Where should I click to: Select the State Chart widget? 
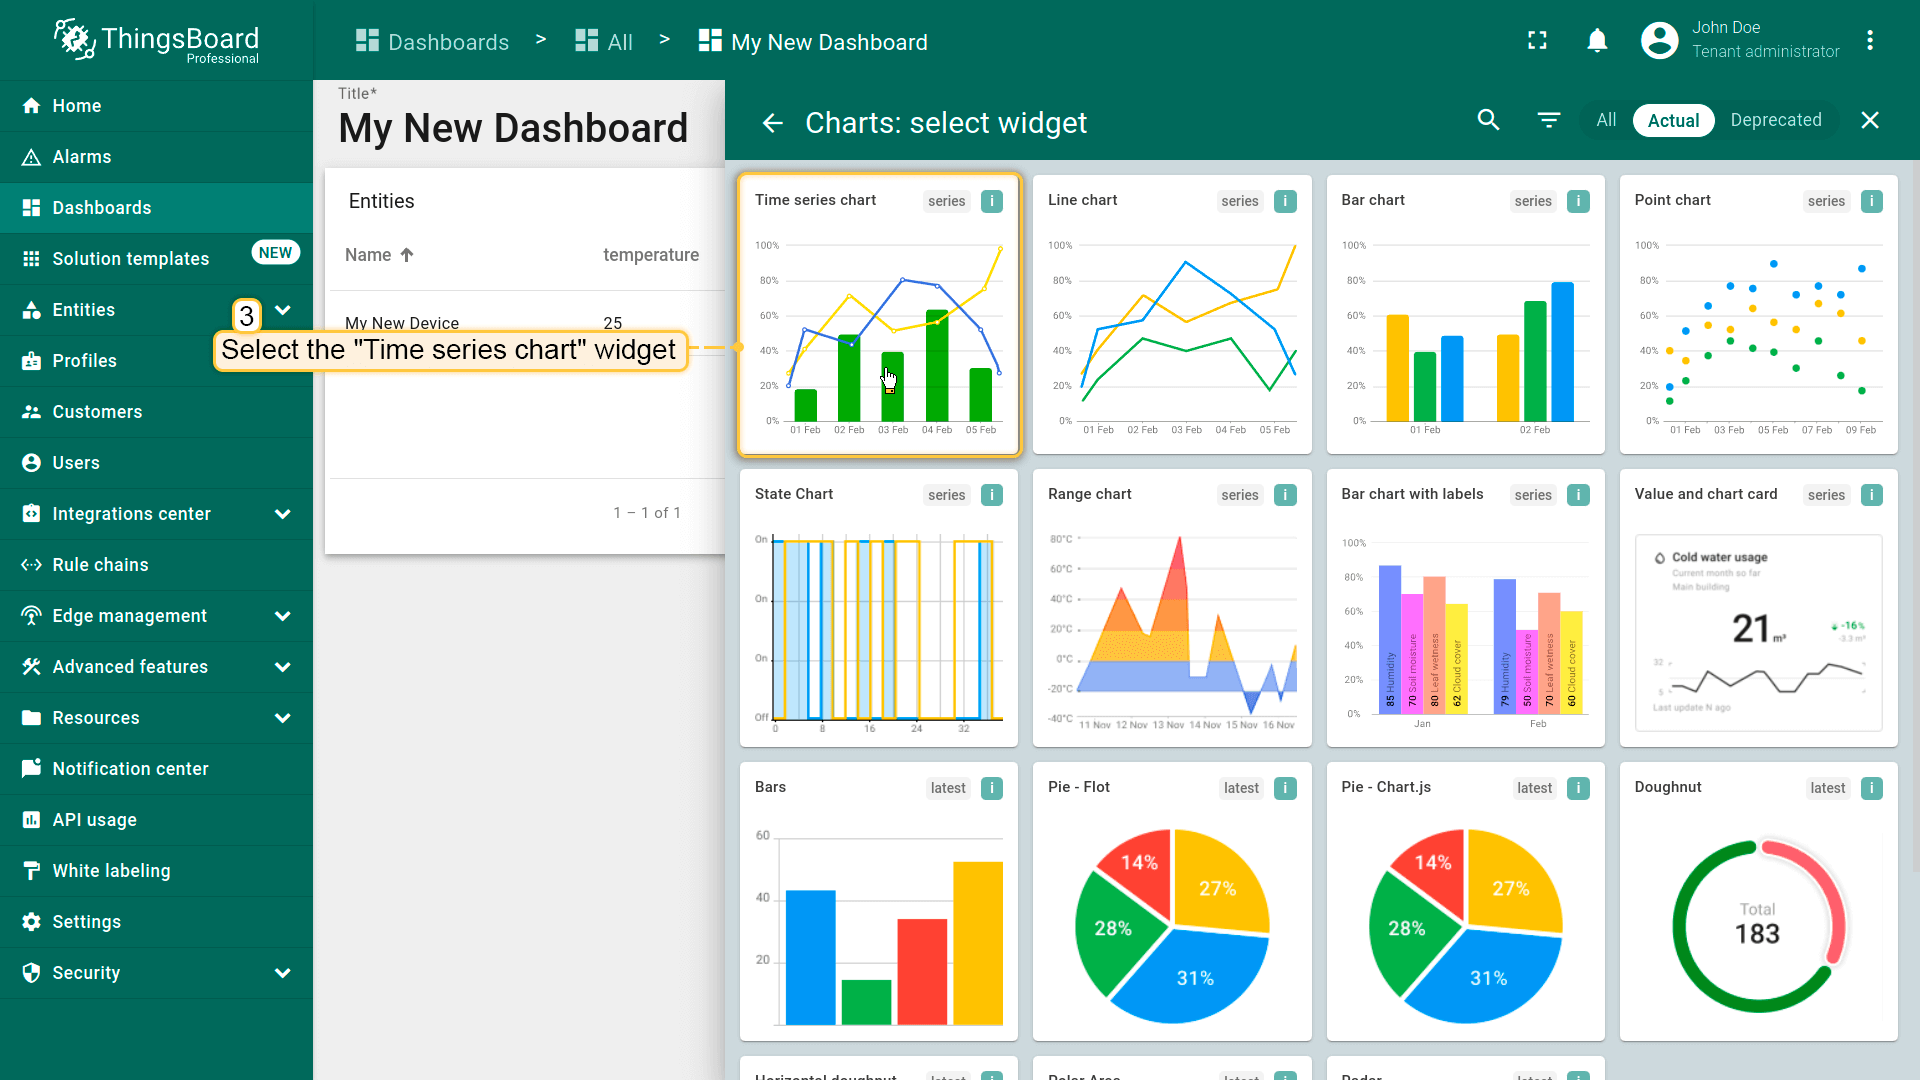879,608
